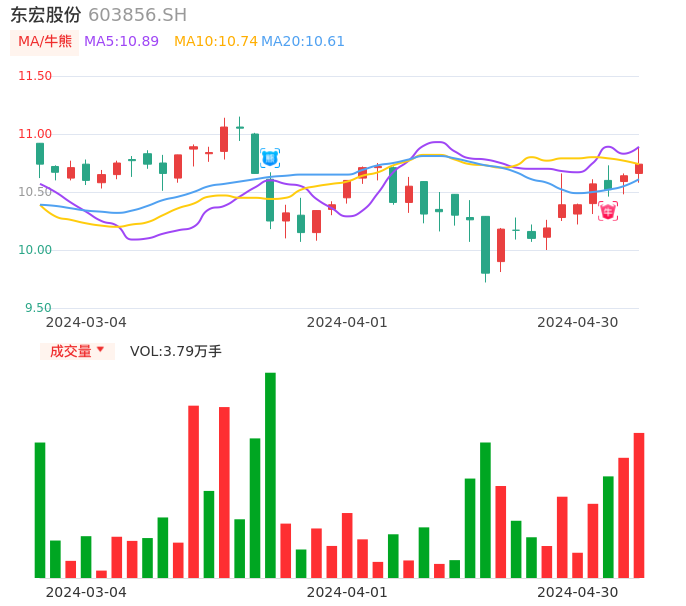Select the first green volume bar on left
The height and width of the screenshot is (606, 686).
[x=40, y=510]
